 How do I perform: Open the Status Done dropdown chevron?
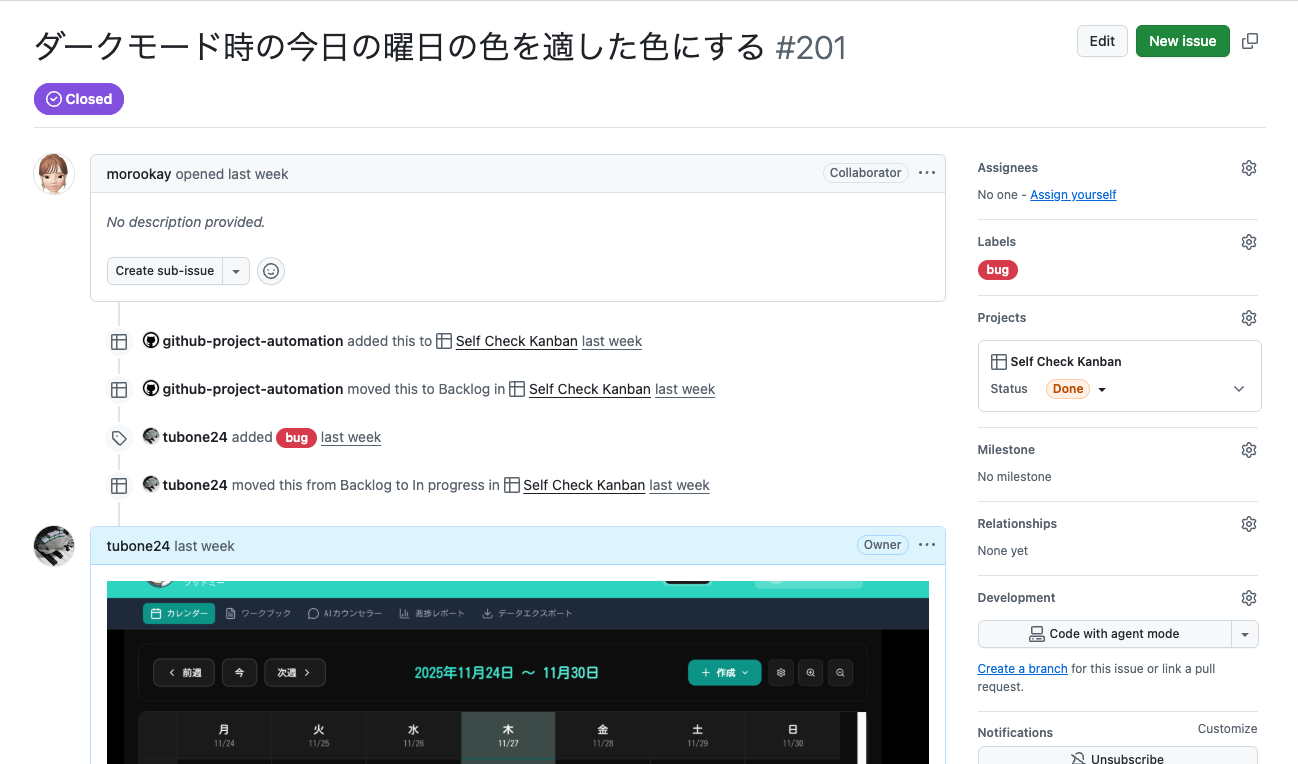[x=1101, y=389]
